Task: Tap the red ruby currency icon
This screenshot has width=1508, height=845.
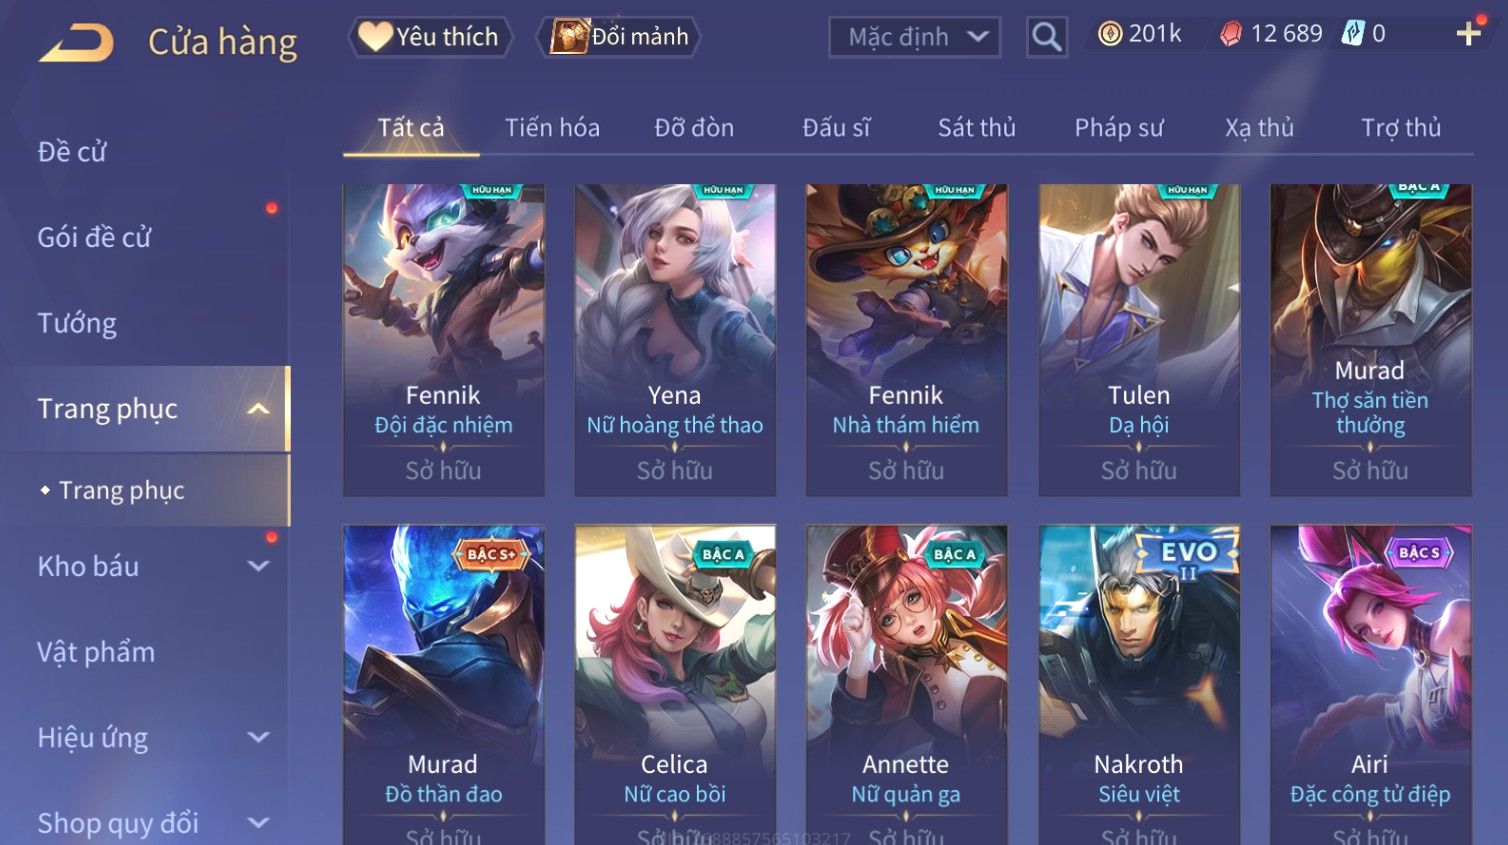Action: tap(1231, 34)
